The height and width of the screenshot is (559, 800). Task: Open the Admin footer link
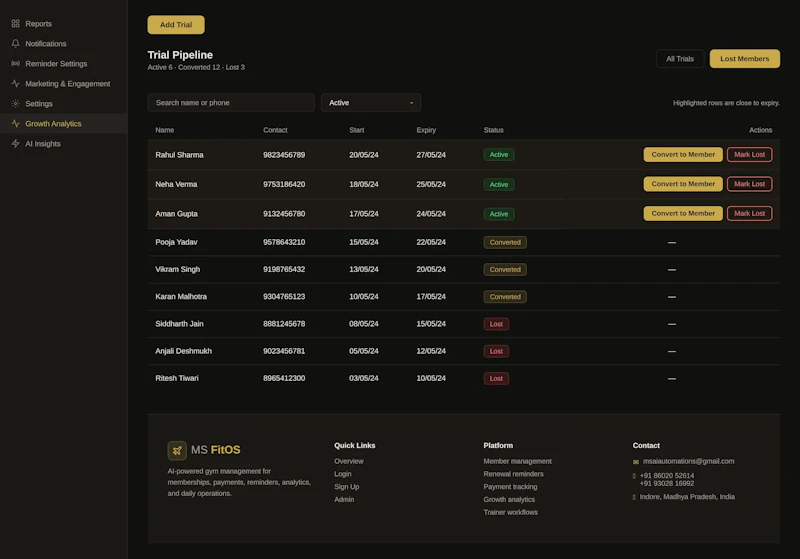point(344,499)
